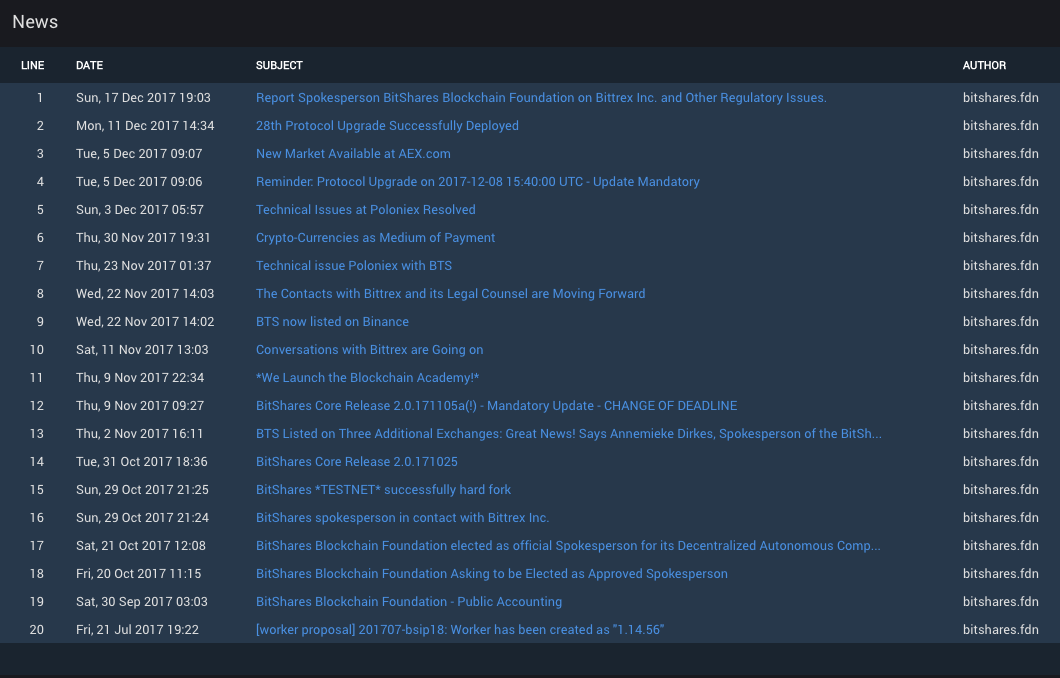
Task: Click date Tue, 5 Dec 2017 09:07
Action: [139, 153]
